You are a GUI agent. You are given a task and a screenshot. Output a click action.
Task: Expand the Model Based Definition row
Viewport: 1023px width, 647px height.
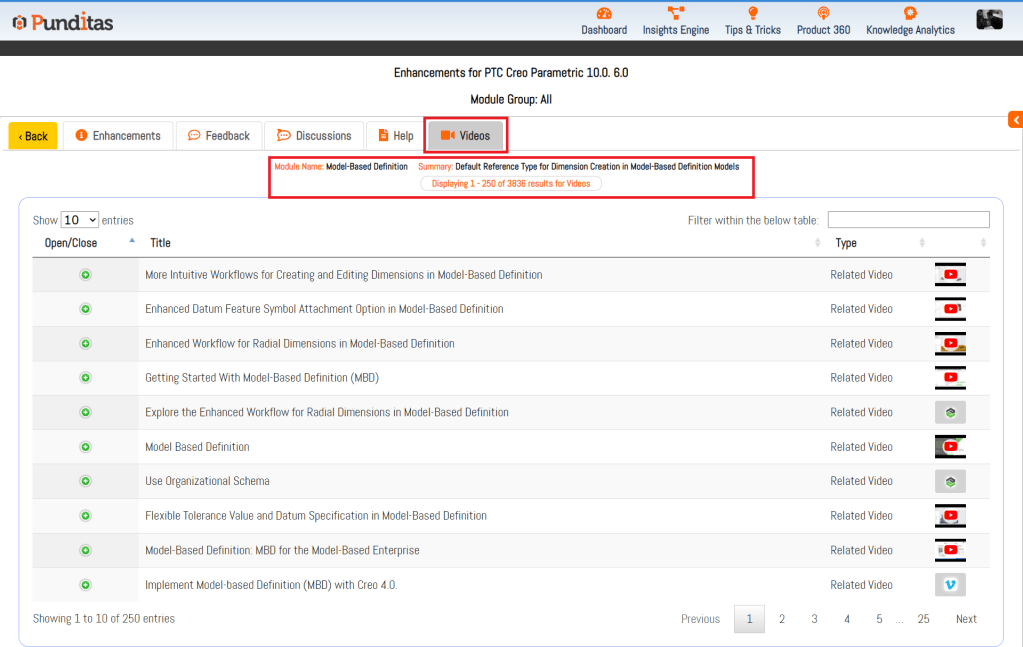pos(86,447)
